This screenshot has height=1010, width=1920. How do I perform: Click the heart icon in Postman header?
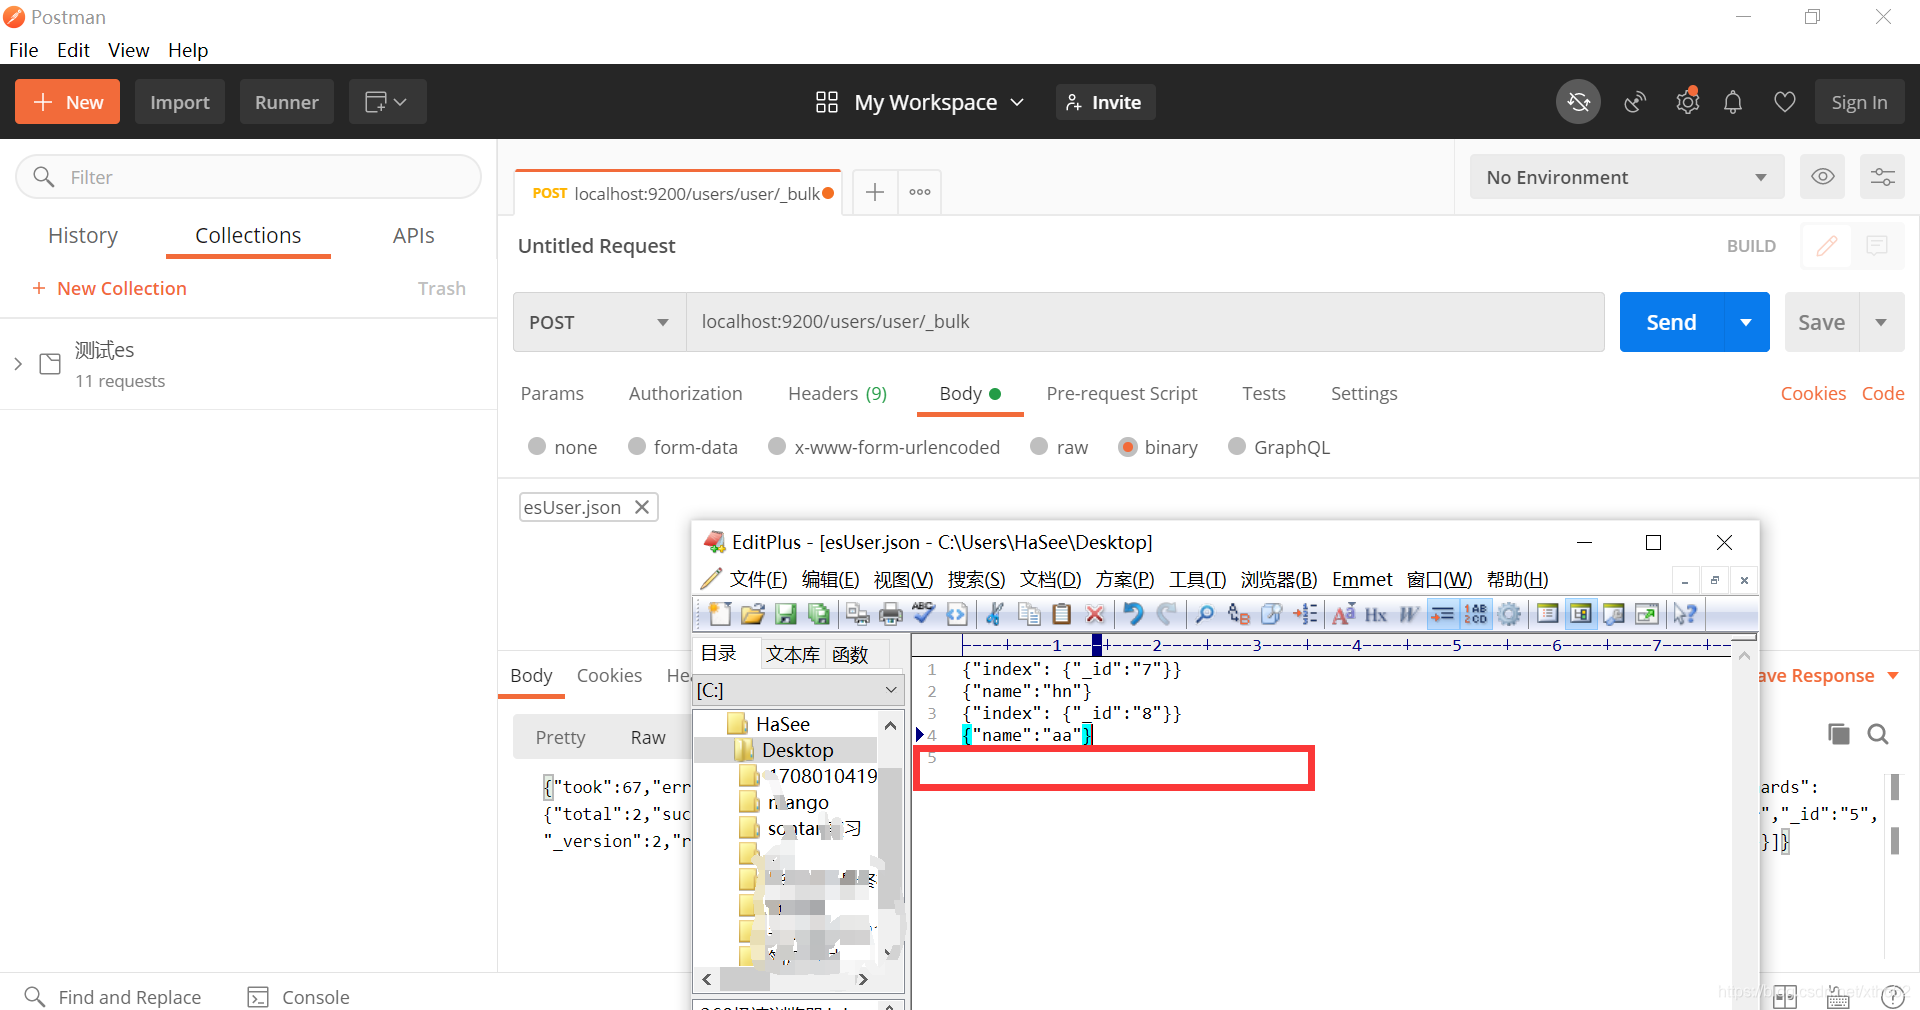coord(1784,102)
